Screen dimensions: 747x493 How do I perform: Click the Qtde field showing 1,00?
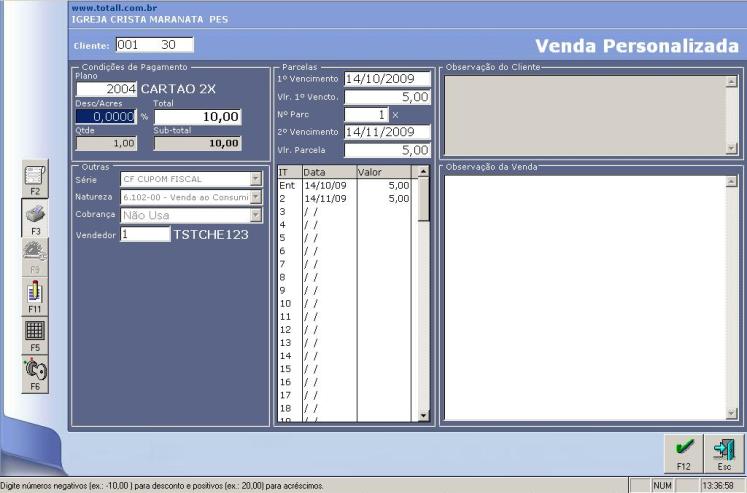tap(106, 143)
